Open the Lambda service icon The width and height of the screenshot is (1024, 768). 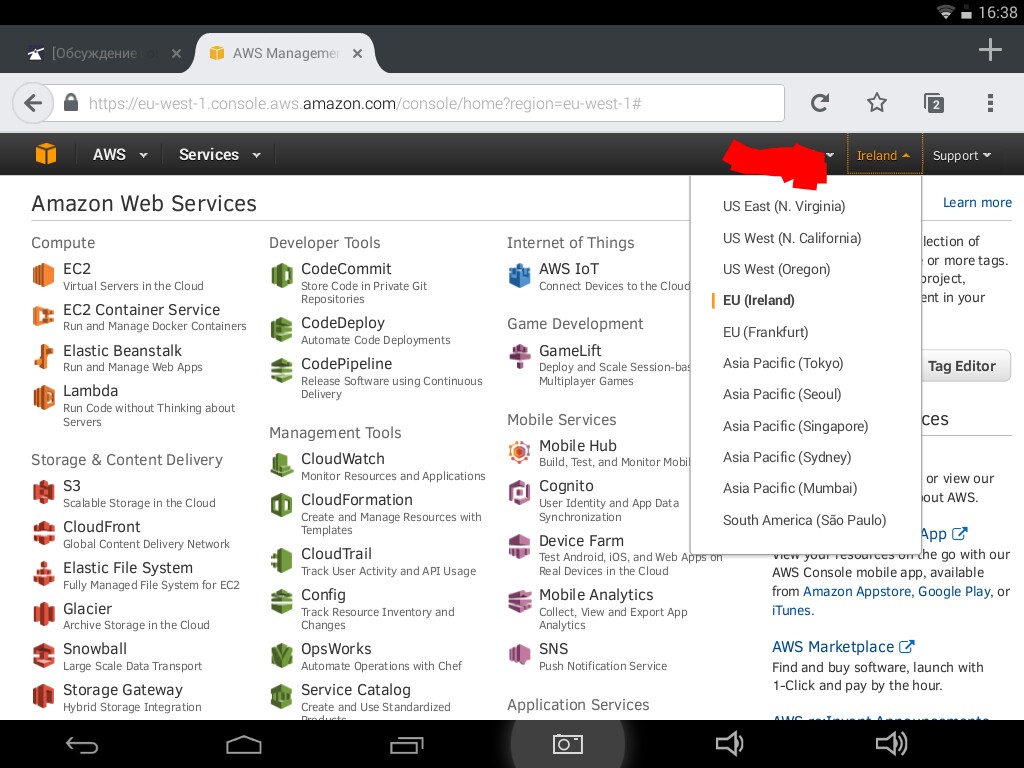[43, 398]
